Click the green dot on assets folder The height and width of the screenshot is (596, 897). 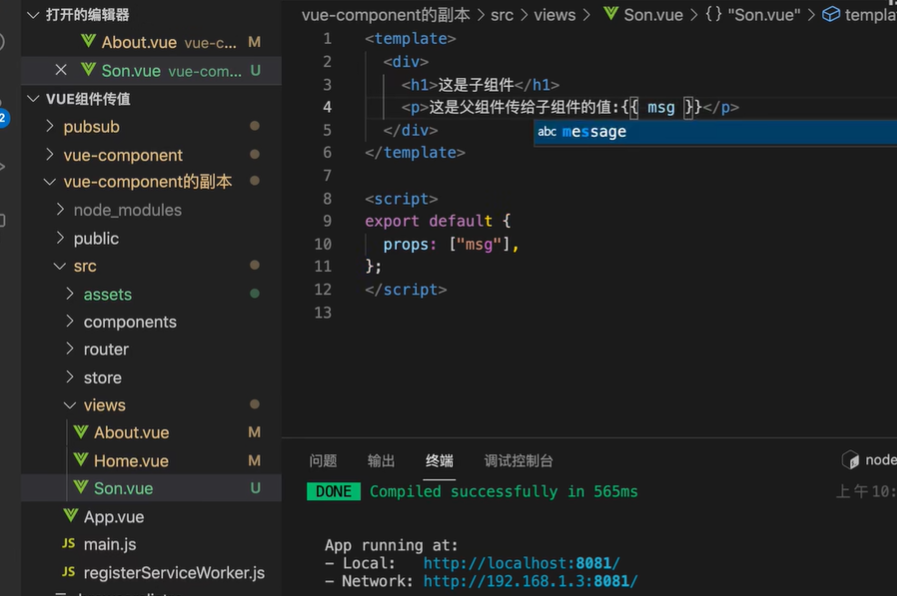(x=255, y=293)
